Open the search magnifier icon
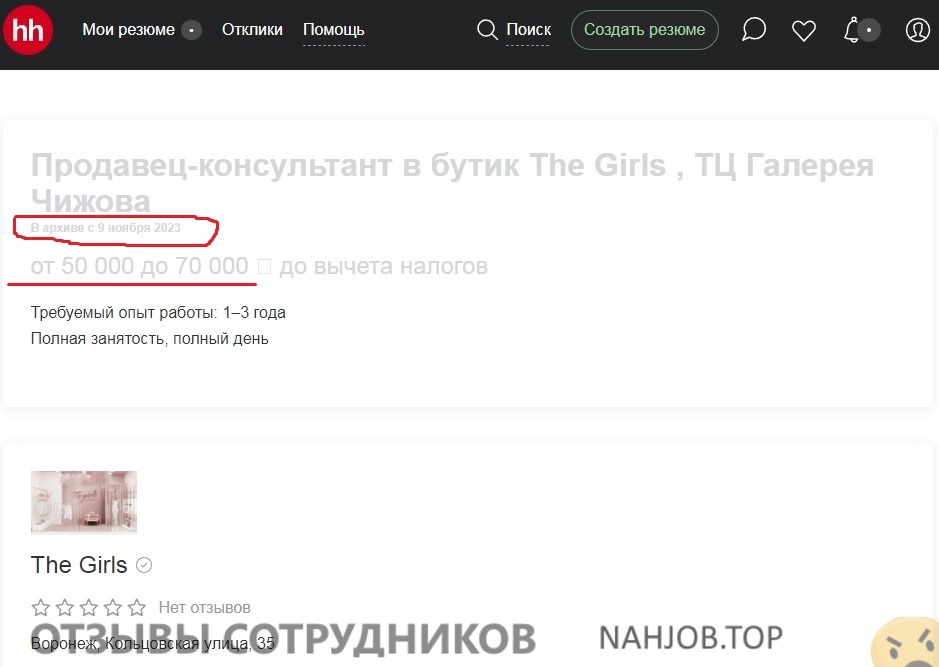Viewport: 939px width, 667px height. click(x=487, y=29)
